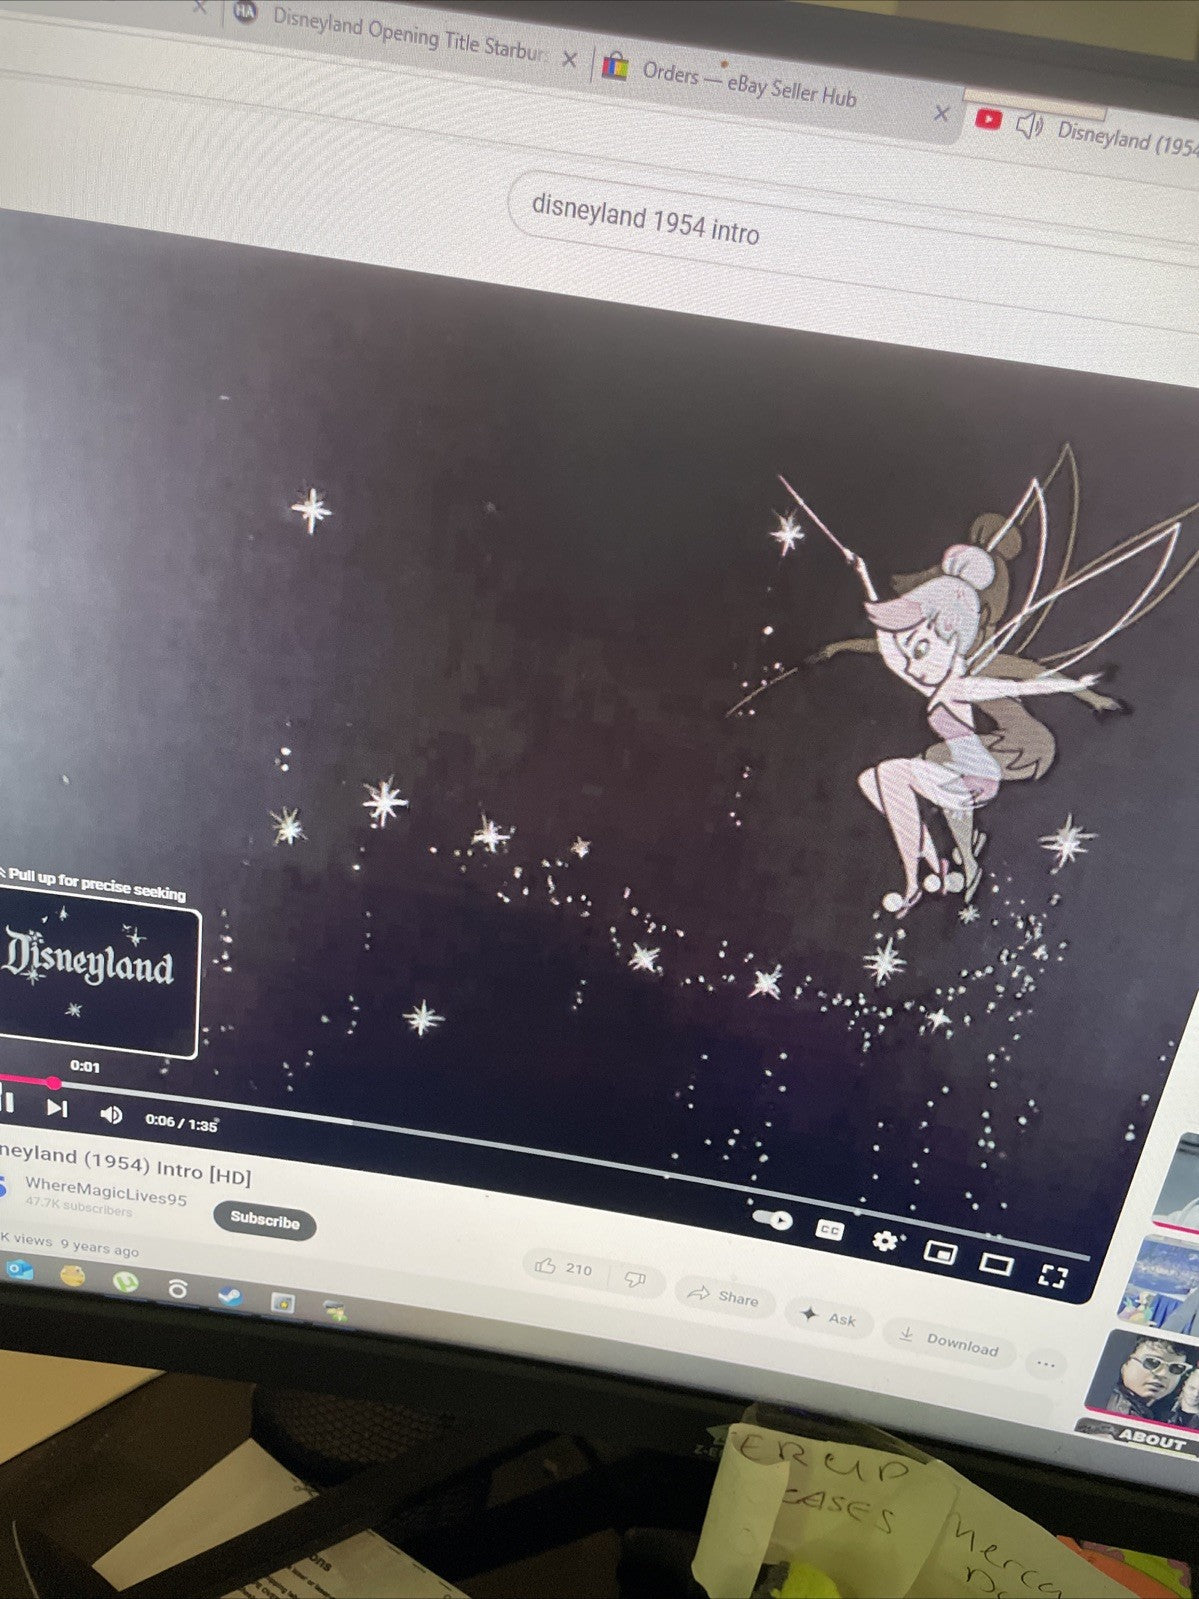Skip to the next video
The height and width of the screenshot is (1599, 1199).
click(57, 1107)
